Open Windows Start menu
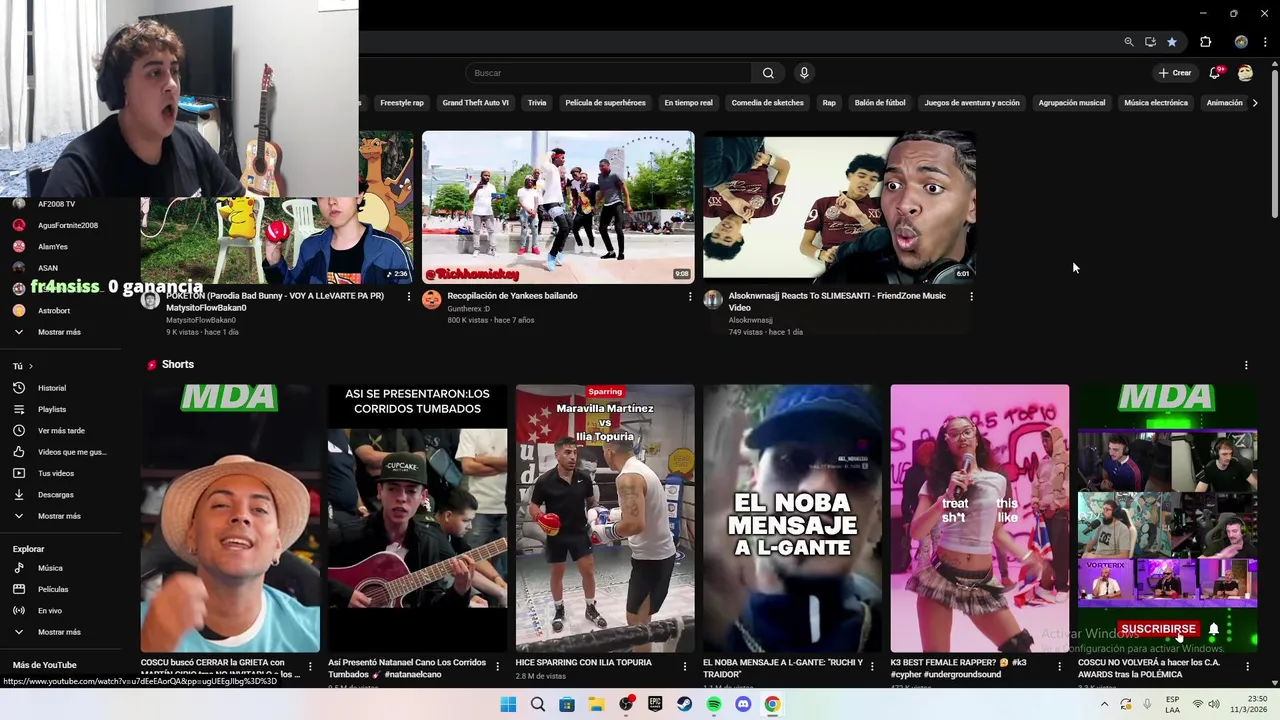The image size is (1280, 720). [508, 704]
